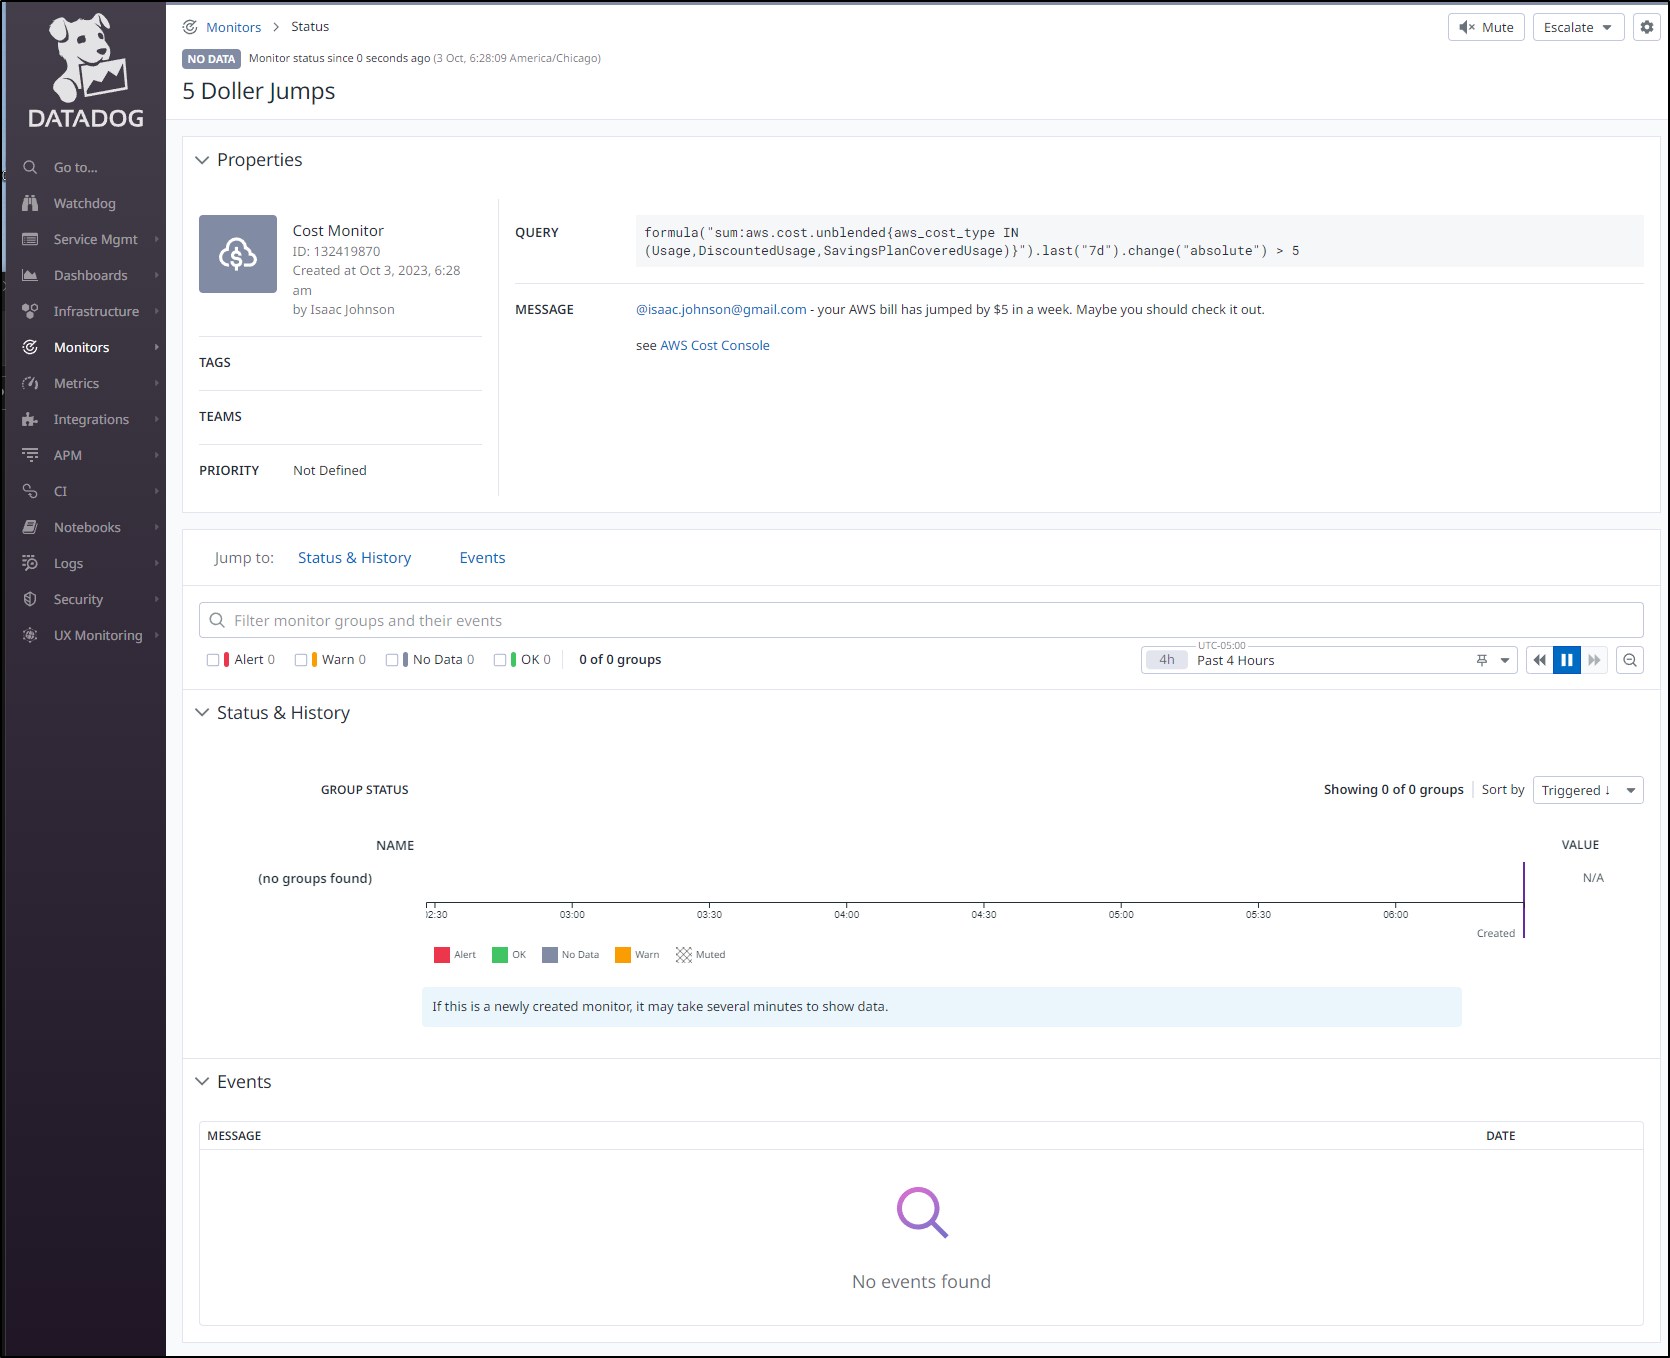The height and width of the screenshot is (1358, 1670).
Task: Expand the Dashboards submenu arrow
Action: 157,275
